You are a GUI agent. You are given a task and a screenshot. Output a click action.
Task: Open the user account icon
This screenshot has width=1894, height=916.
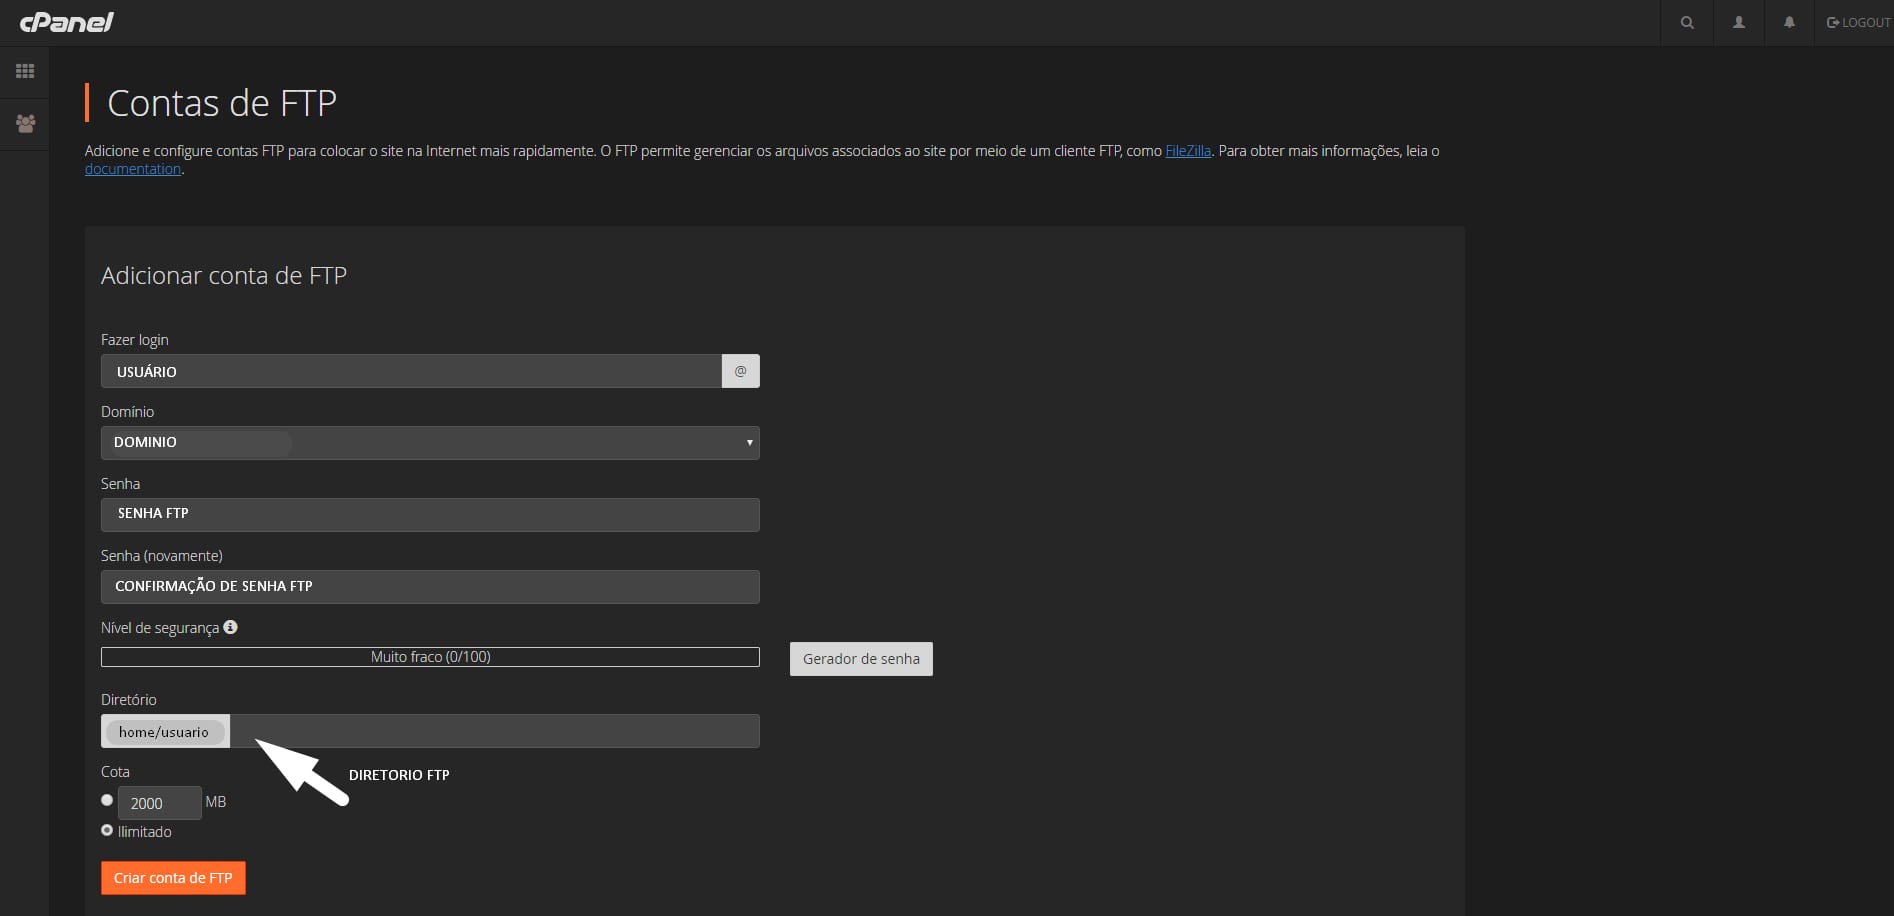click(x=1739, y=22)
